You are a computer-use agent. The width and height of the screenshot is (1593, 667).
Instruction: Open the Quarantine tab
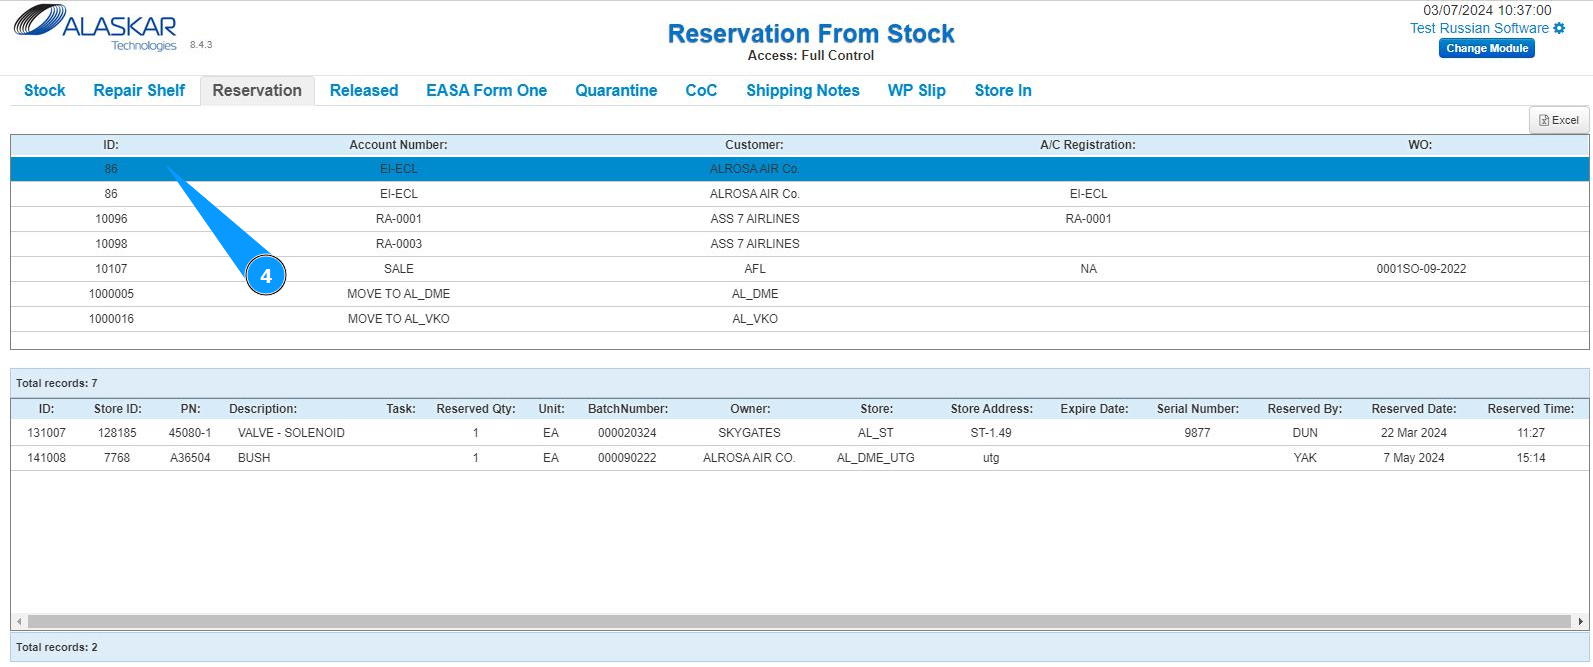pyautogui.click(x=616, y=90)
